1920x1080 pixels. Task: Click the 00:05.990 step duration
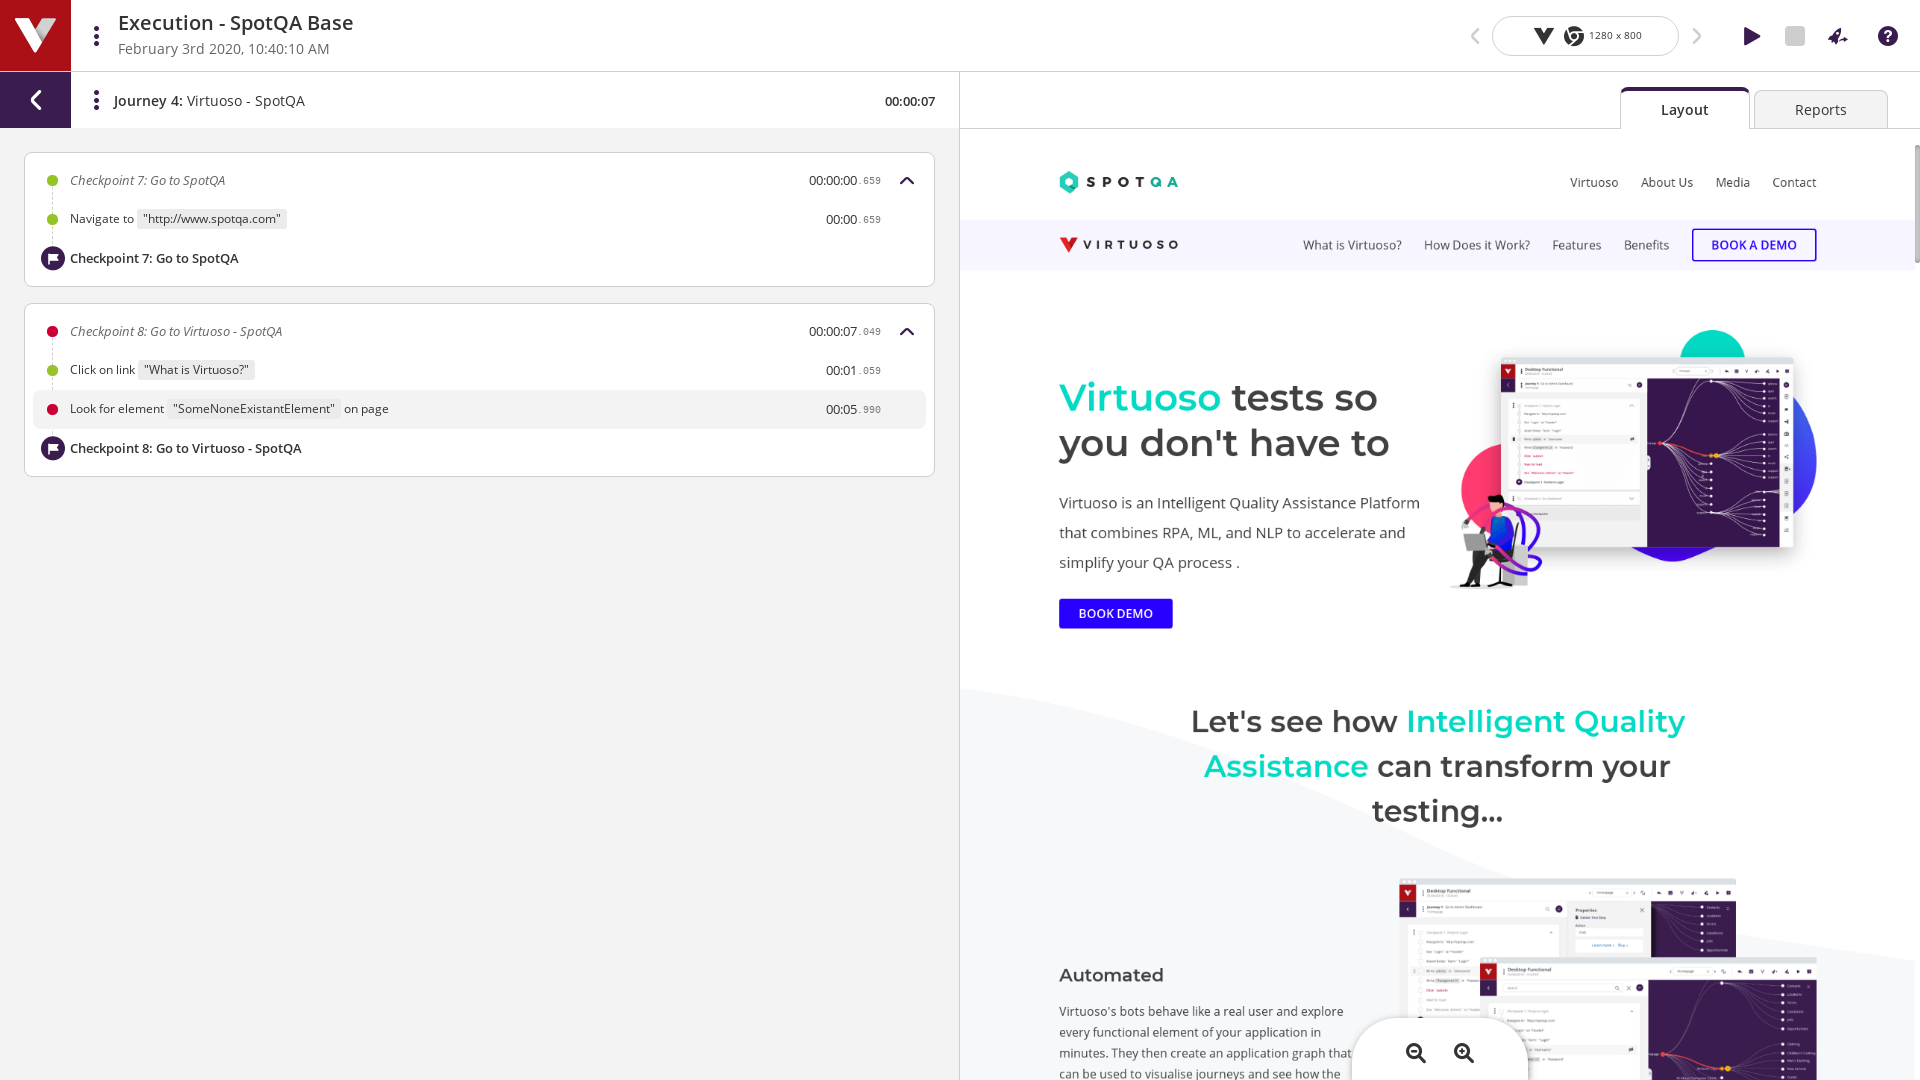853,410
